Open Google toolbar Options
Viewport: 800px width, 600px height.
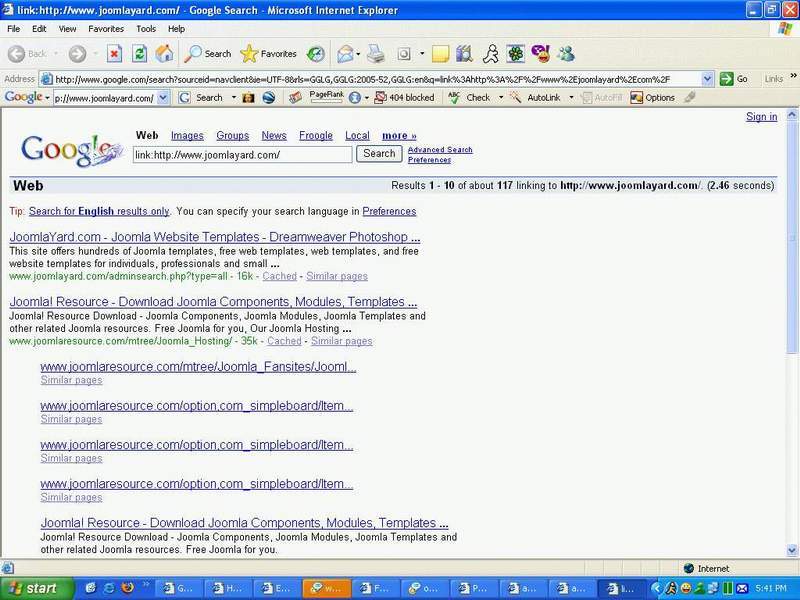(652, 98)
